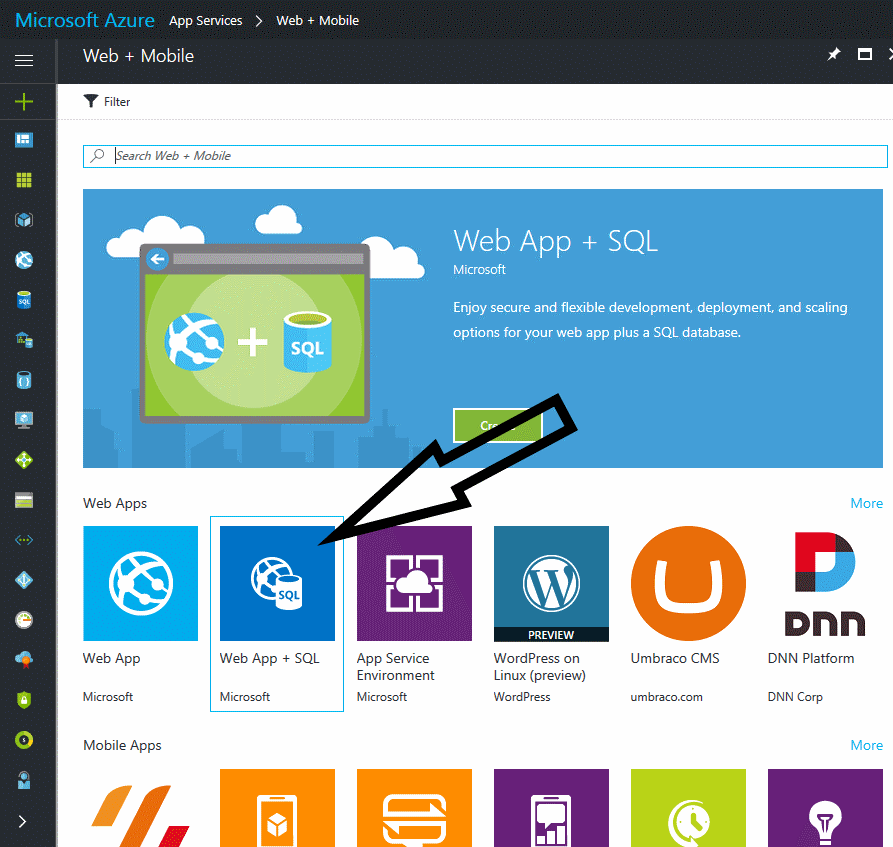Click the WordPress on Linux (preview) label
The width and height of the screenshot is (893, 847).
[539, 667]
